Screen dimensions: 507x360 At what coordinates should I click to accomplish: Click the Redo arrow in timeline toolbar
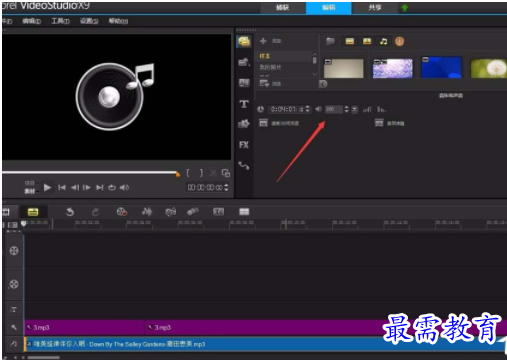click(96, 212)
